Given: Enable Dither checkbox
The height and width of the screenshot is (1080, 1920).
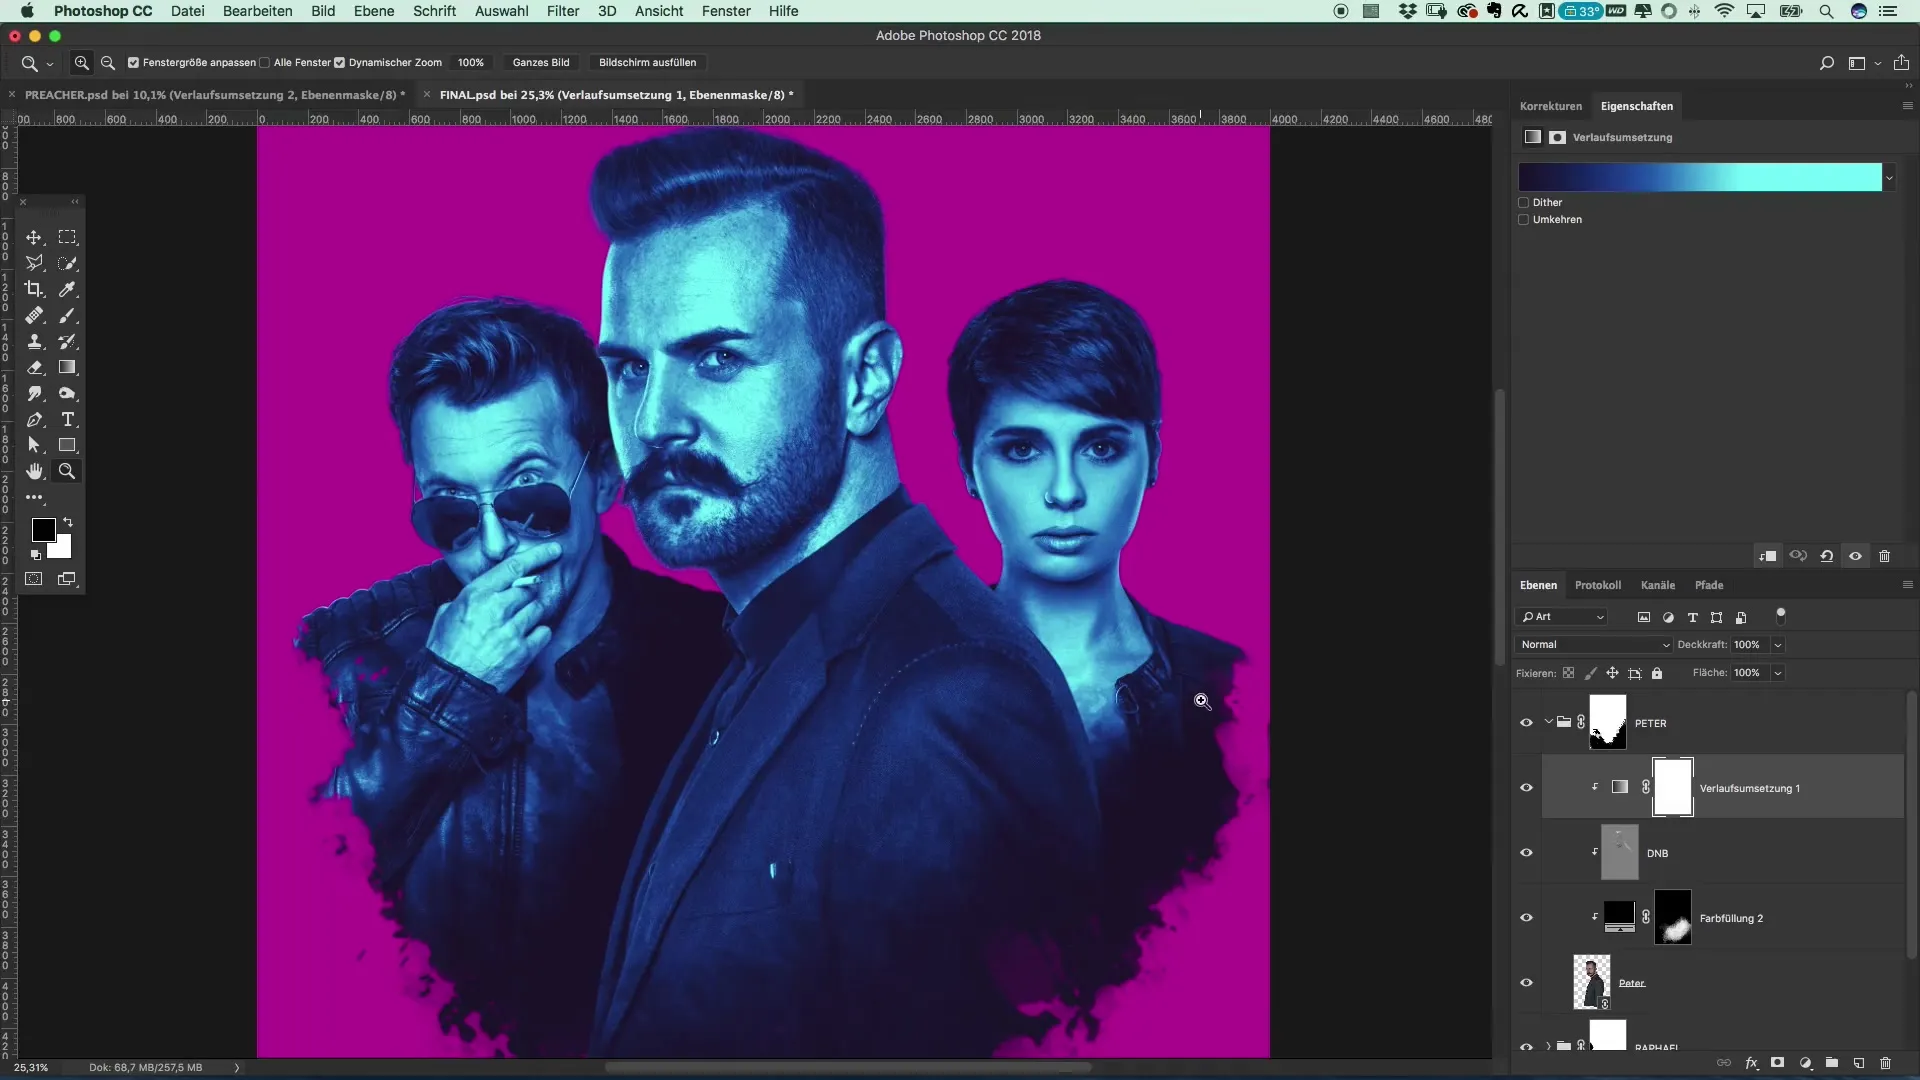Looking at the screenshot, I should point(1524,202).
